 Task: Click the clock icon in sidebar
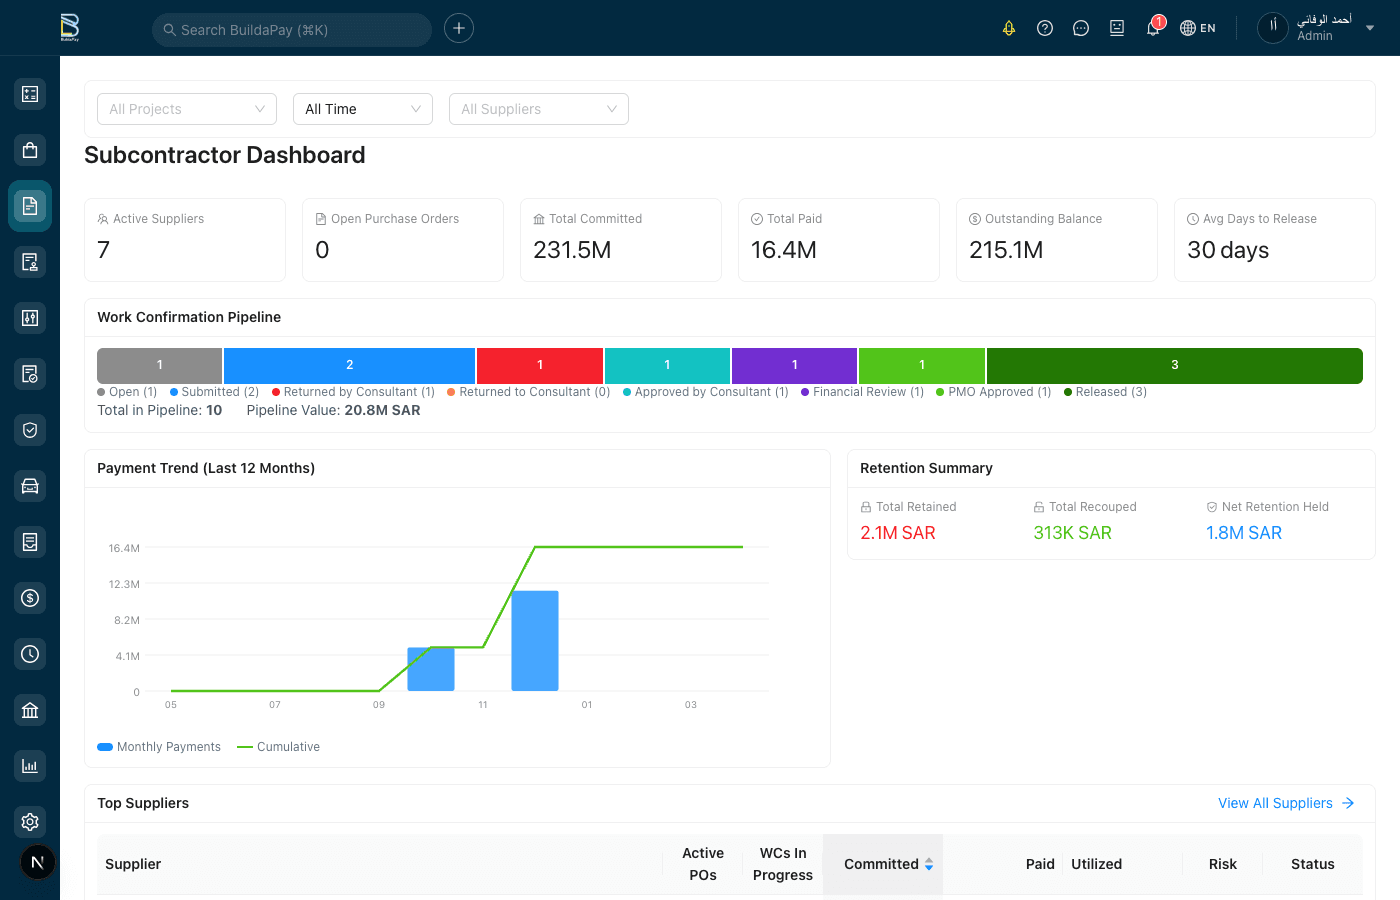tap(30, 654)
